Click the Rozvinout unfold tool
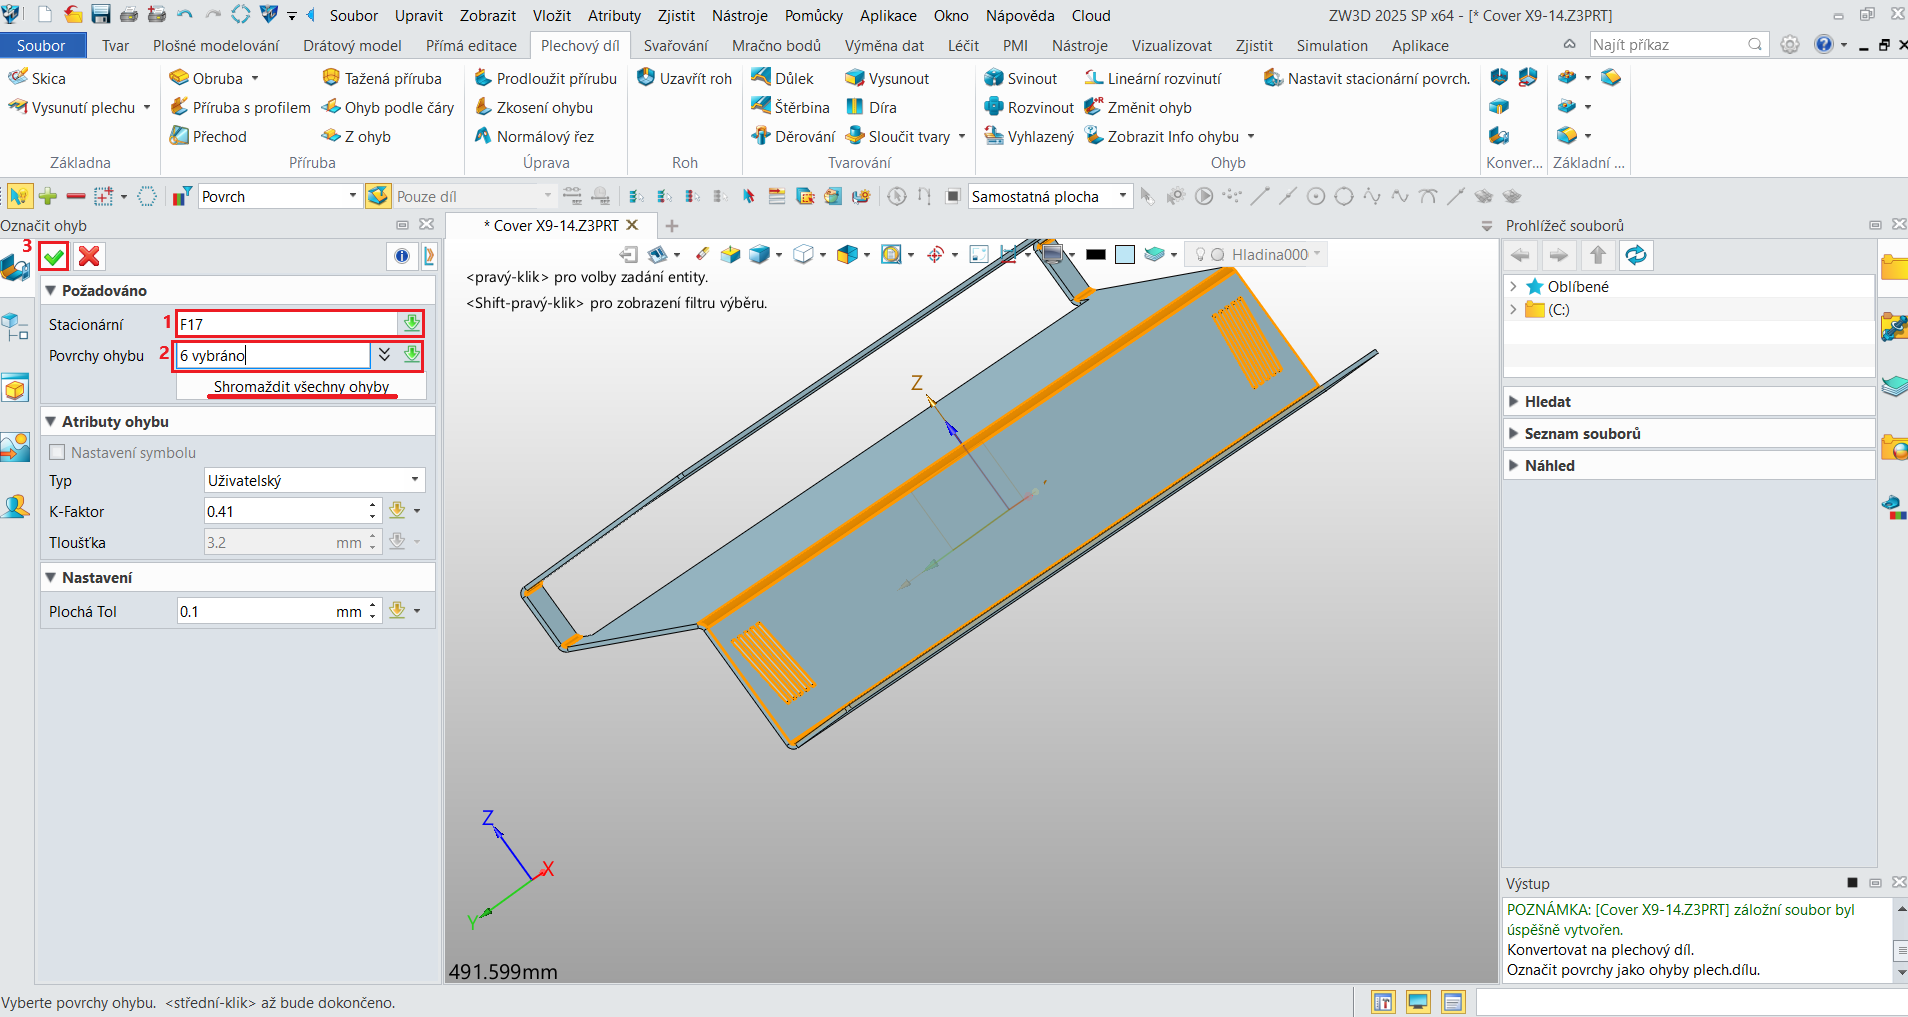 (x=1029, y=107)
